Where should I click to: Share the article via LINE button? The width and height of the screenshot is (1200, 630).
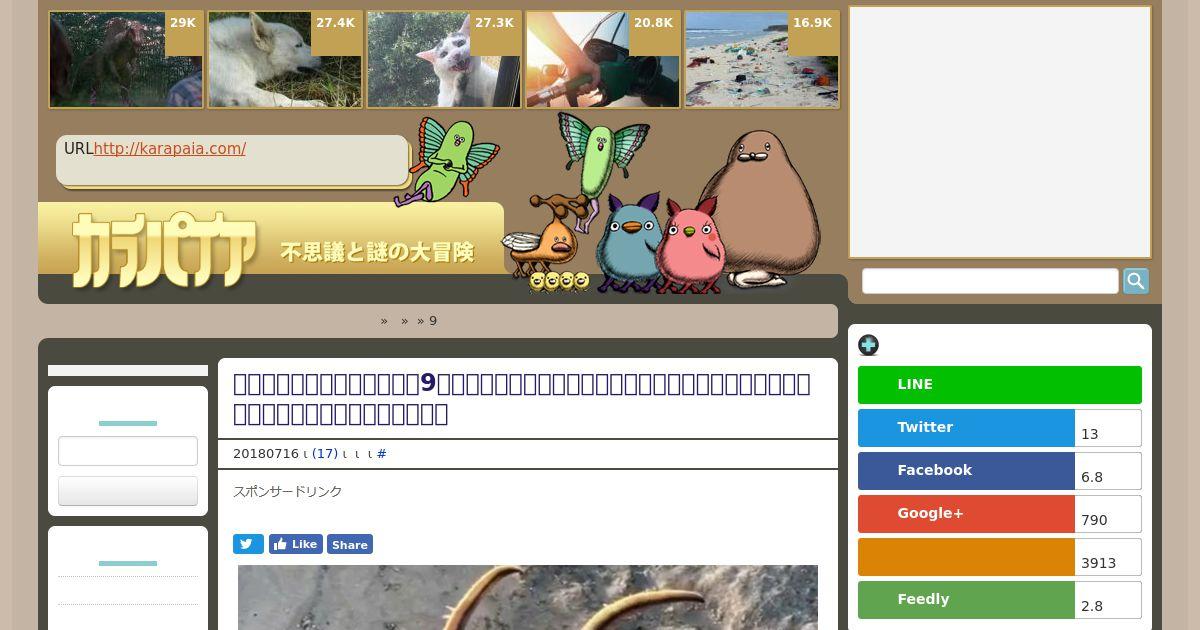click(x=999, y=385)
